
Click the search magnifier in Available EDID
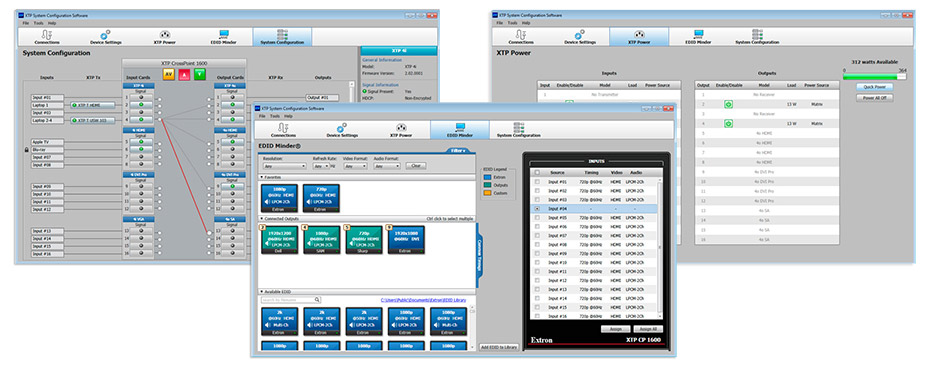tap(317, 300)
